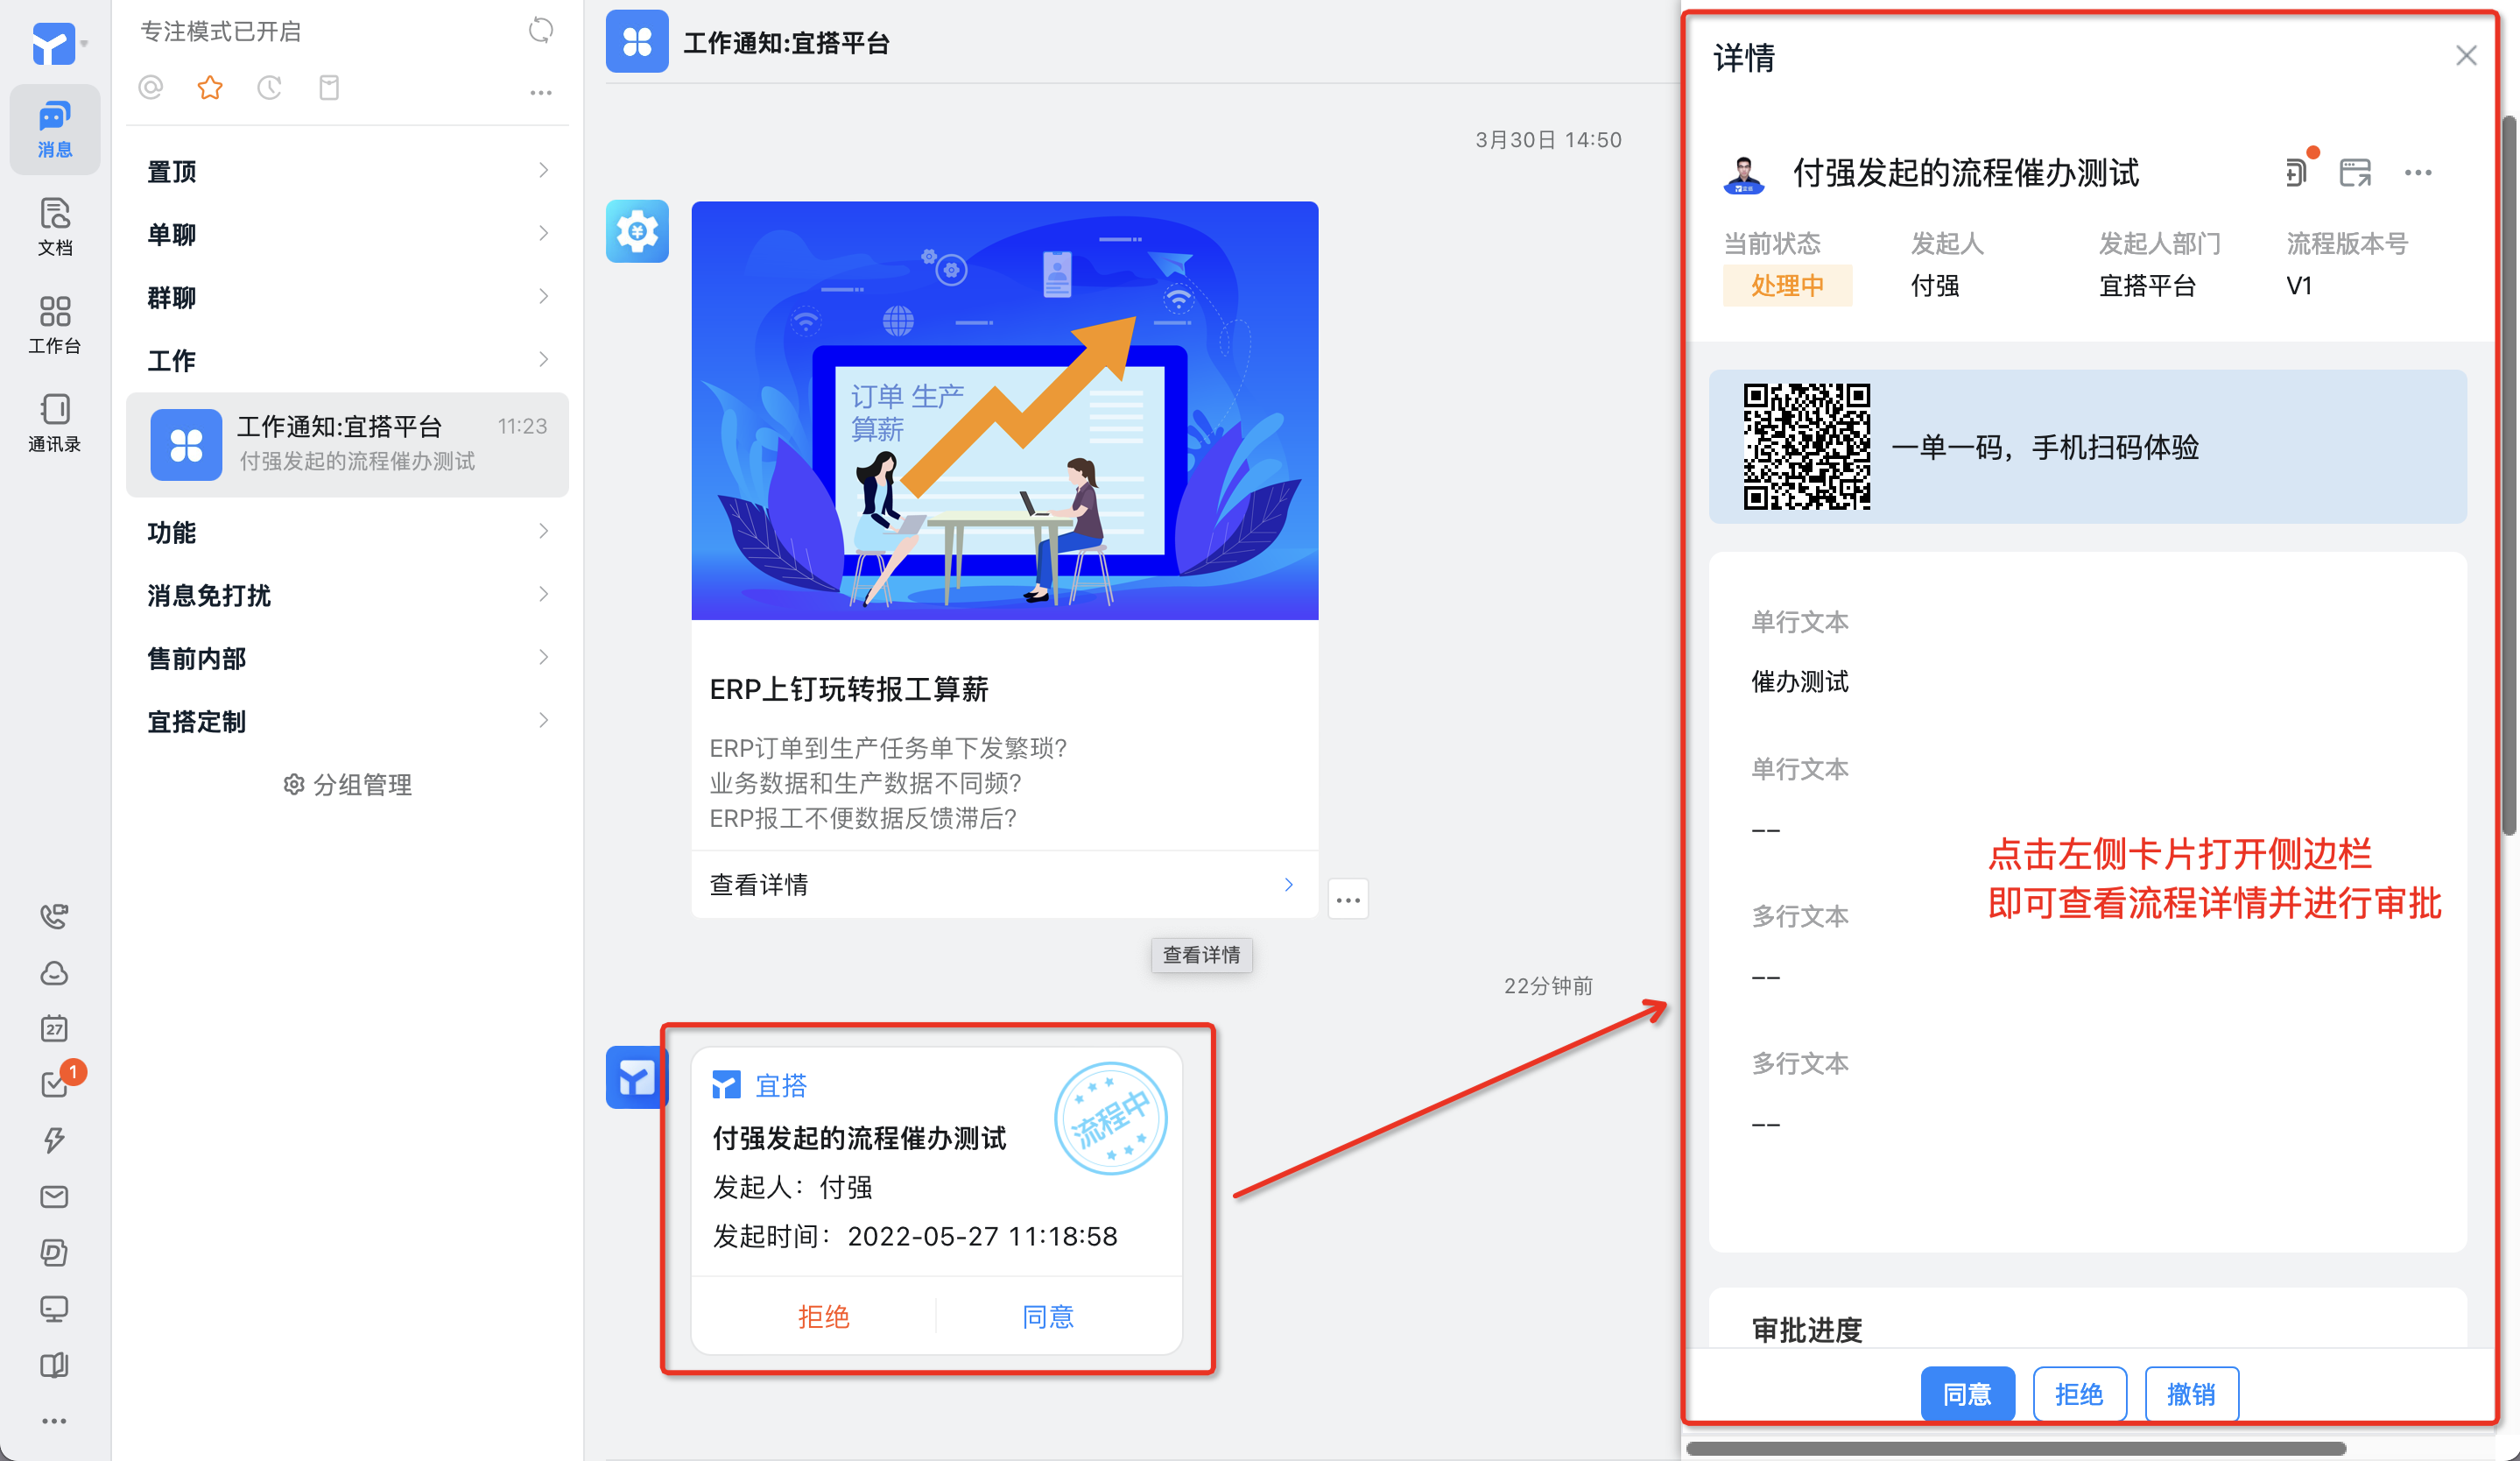Open the 分组管理 group management link

point(348,784)
